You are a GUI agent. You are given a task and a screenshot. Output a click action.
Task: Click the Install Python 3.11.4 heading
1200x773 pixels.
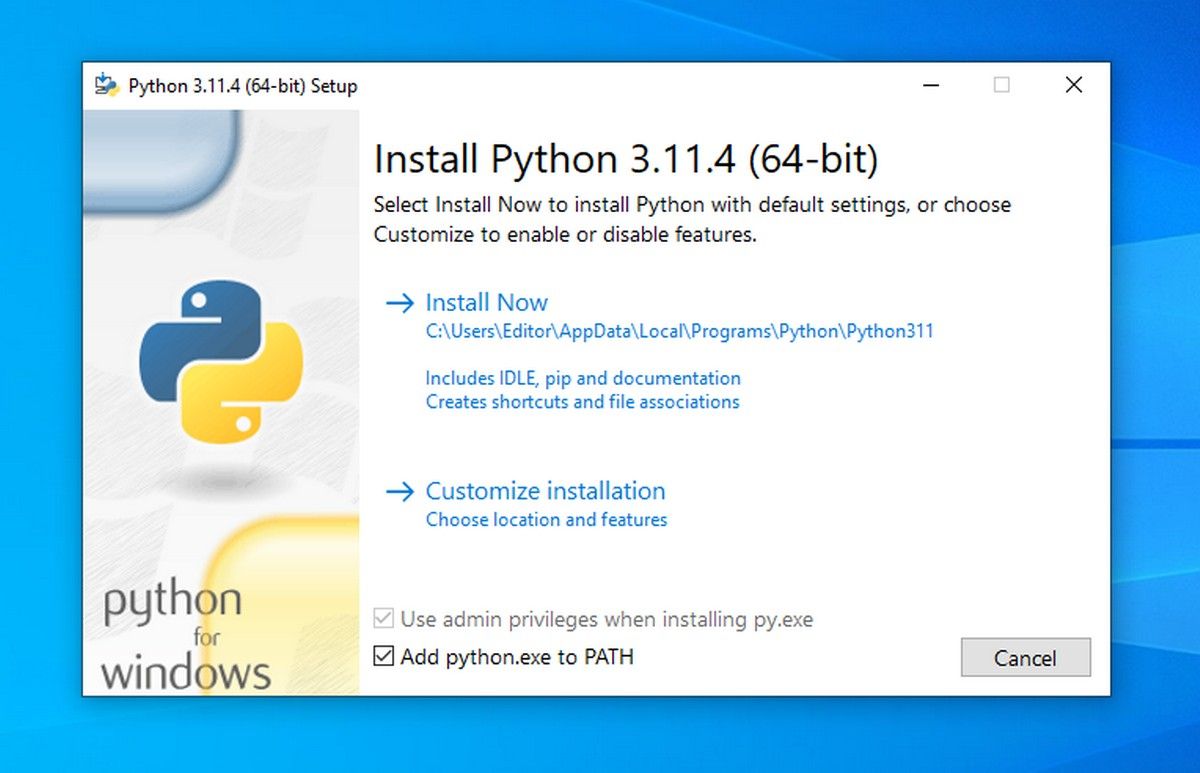tap(629, 158)
